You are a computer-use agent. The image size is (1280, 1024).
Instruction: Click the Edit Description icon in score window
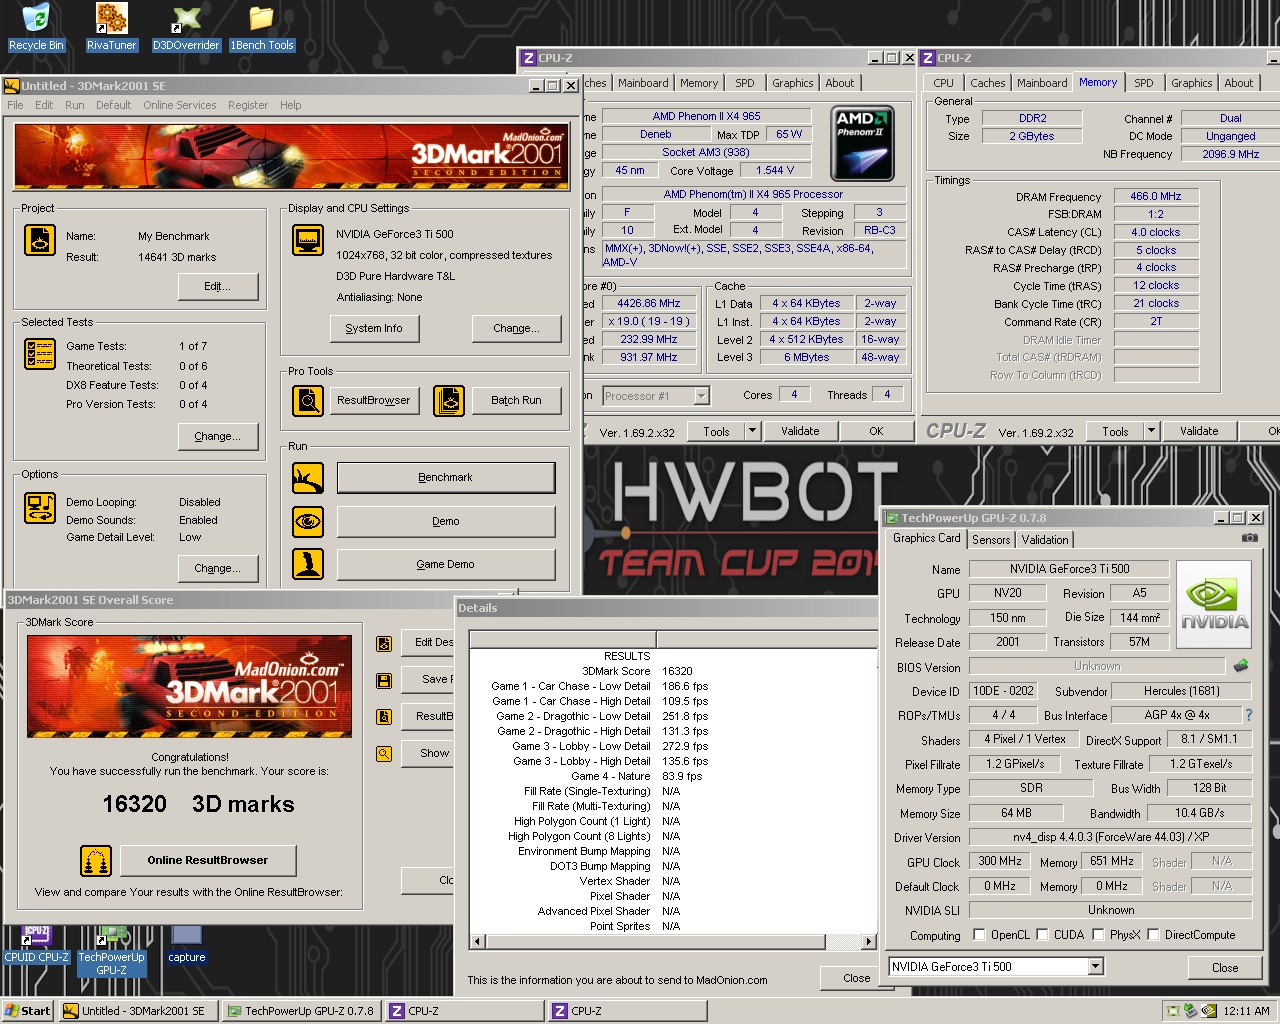tap(383, 643)
